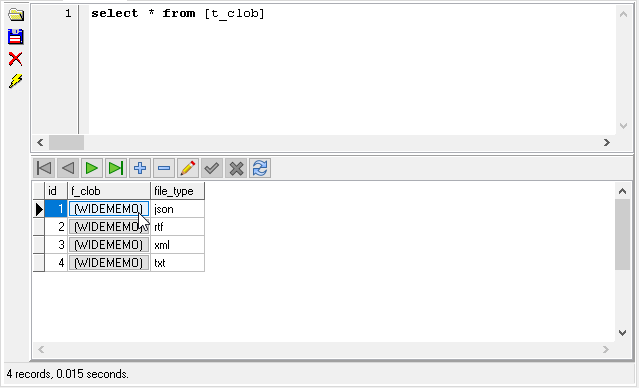The width and height of the screenshot is (639, 388).
Task: Execute query with lightning bolt icon
Action: click(16, 81)
